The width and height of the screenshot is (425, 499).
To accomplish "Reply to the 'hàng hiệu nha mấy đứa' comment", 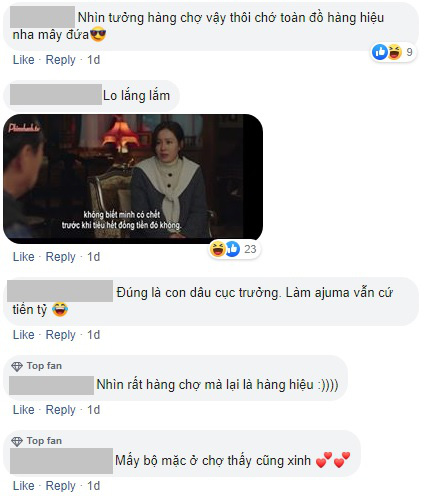I will [60, 60].
